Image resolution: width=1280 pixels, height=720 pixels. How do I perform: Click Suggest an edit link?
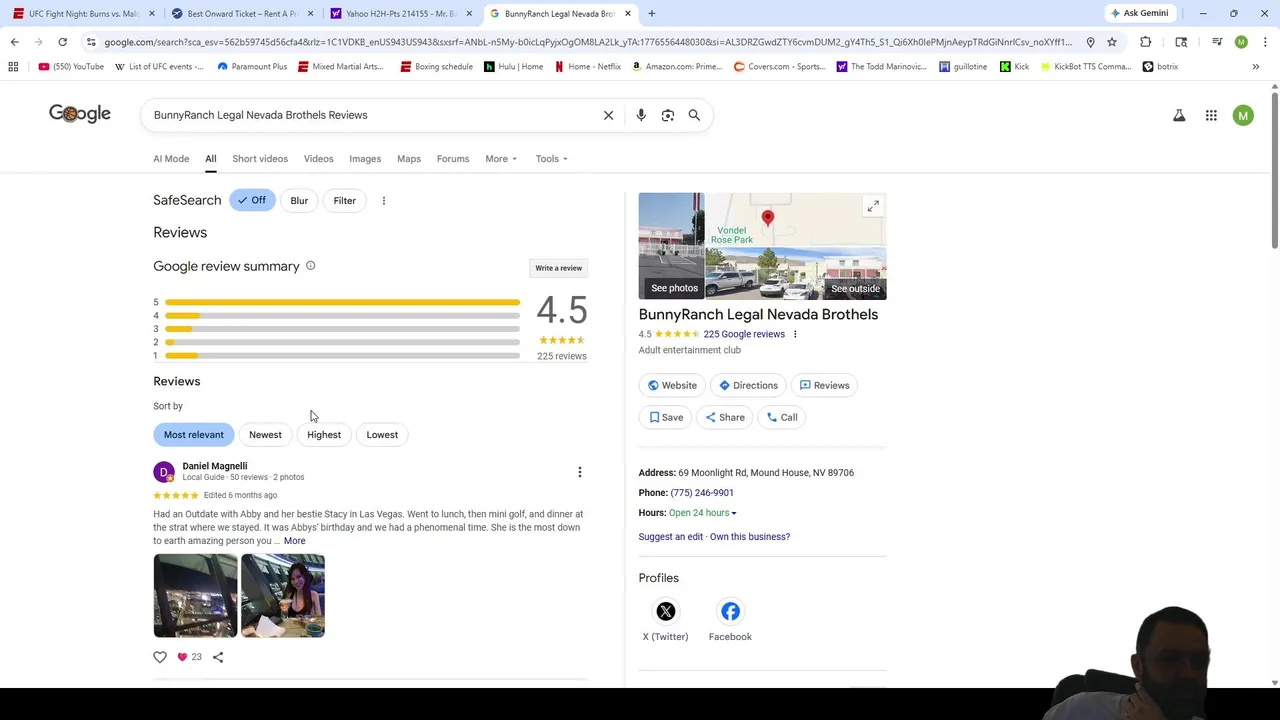click(671, 537)
